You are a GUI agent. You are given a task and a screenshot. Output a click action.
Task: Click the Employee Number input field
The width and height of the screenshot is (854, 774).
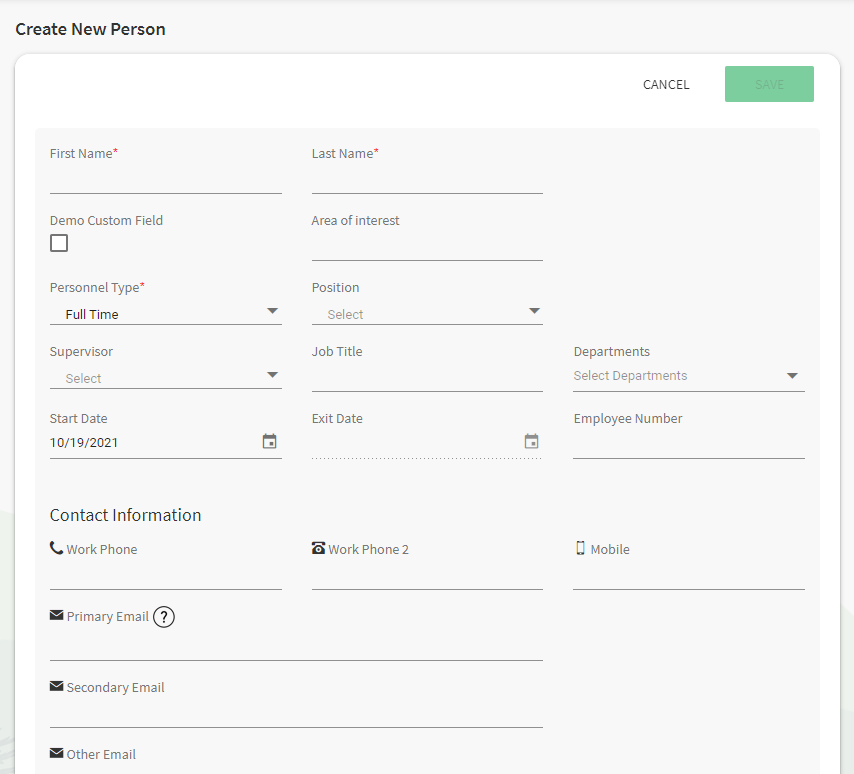(x=689, y=446)
